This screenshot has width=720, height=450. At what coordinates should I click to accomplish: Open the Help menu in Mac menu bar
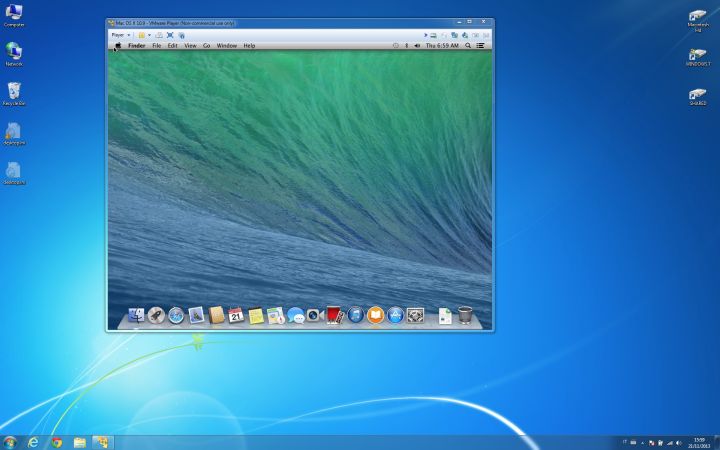point(249,45)
